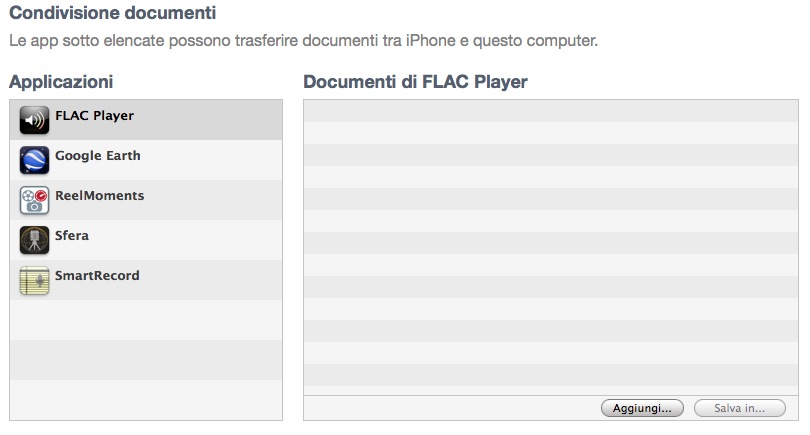The image size is (810, 435).
Task: Select the FLAC Player name label
Action: coord(94,116)
